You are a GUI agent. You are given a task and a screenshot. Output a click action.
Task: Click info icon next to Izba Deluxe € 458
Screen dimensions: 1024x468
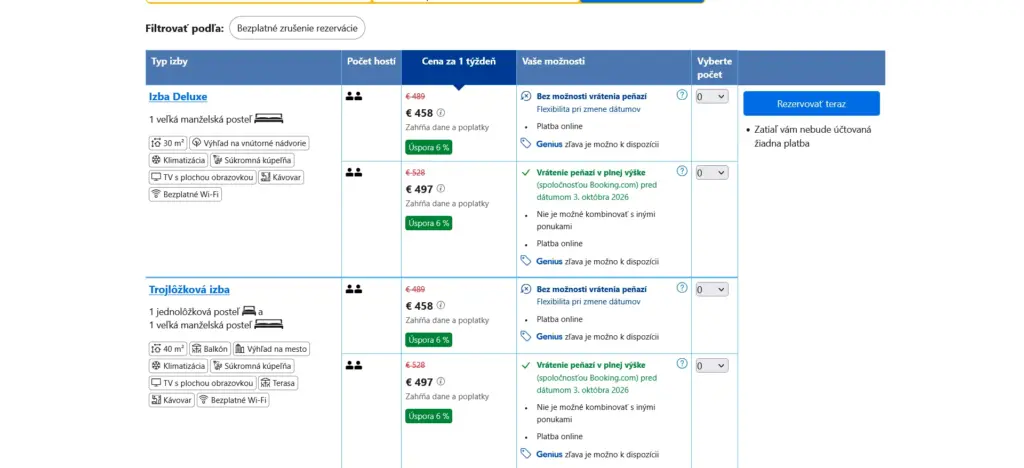click(441, 112)
